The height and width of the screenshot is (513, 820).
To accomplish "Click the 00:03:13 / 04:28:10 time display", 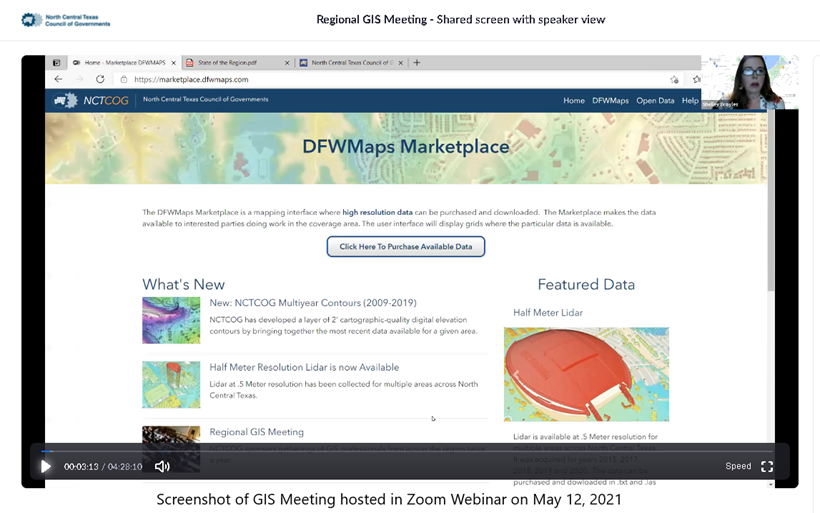I will click(x=103, y=466).
